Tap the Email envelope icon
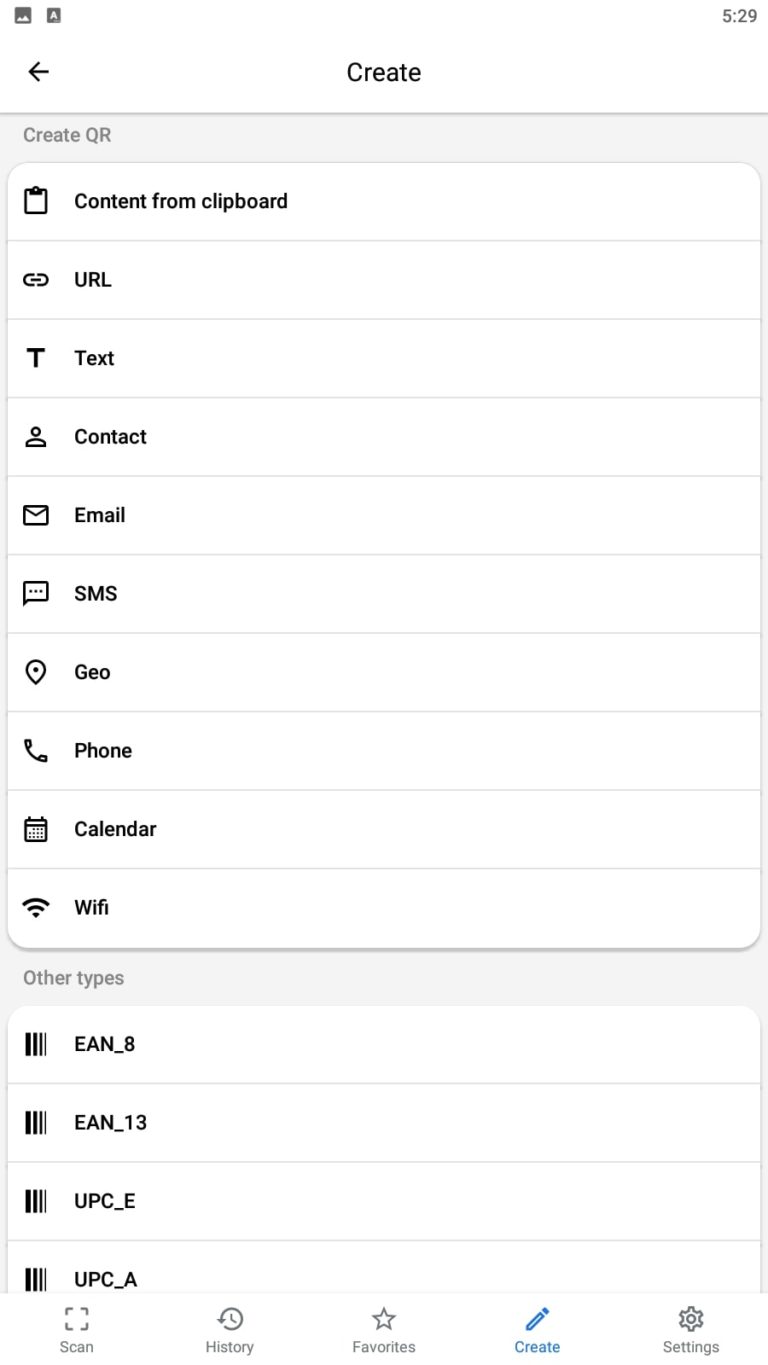The width and height of the screenshot is (768, 1365). coord(36,515)
